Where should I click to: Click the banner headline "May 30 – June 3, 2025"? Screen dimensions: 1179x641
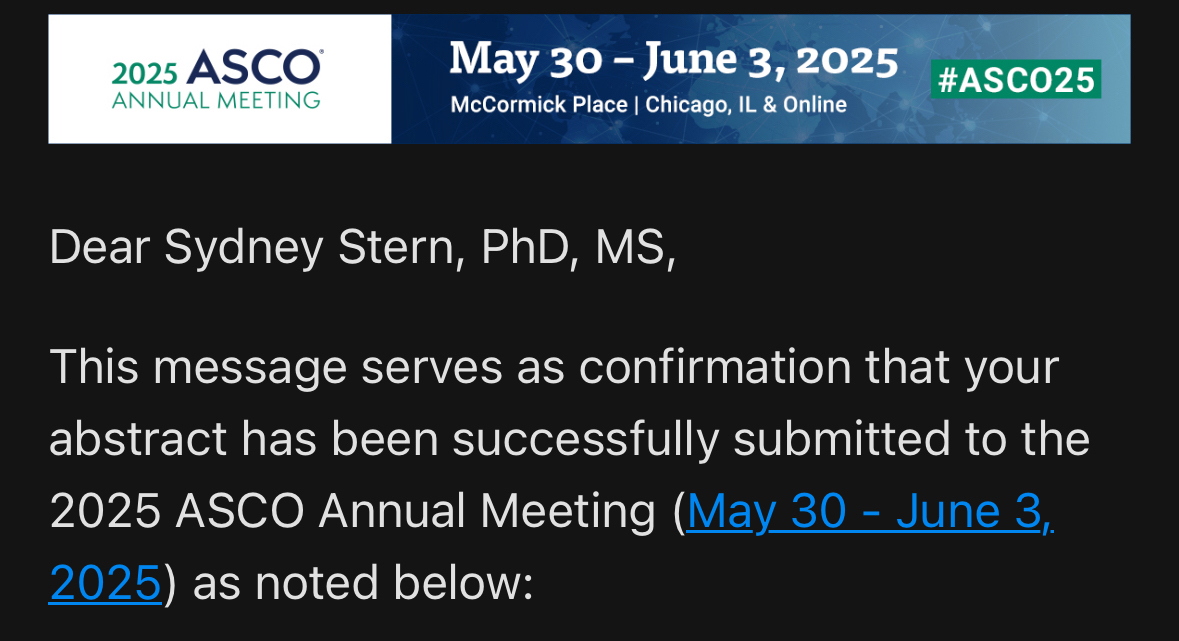(673, 60)
